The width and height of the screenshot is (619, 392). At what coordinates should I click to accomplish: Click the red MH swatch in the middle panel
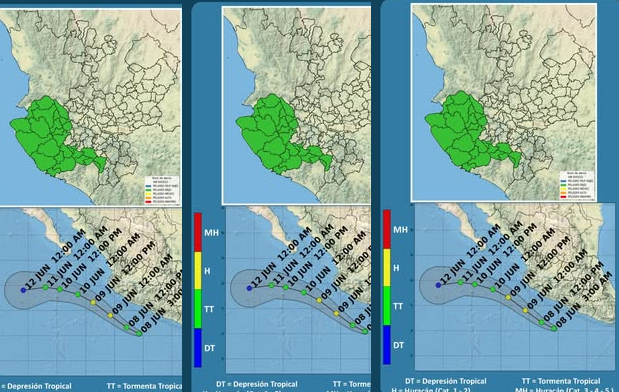[x=198, y=232]
